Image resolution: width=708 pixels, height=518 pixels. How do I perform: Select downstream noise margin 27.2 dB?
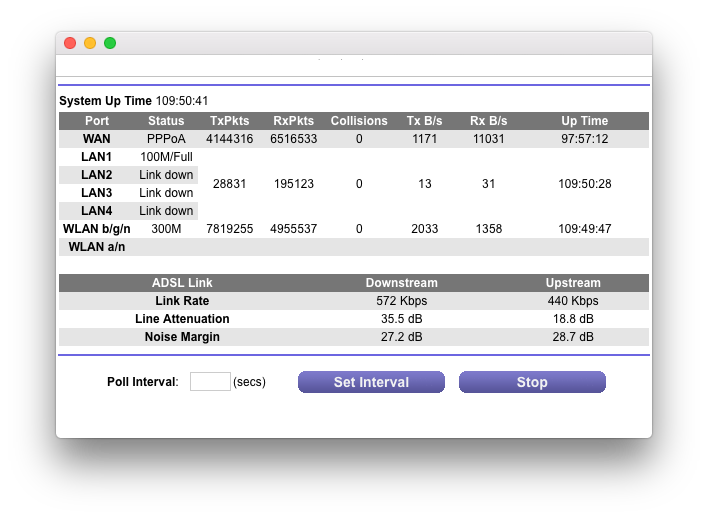pos(401,337)
